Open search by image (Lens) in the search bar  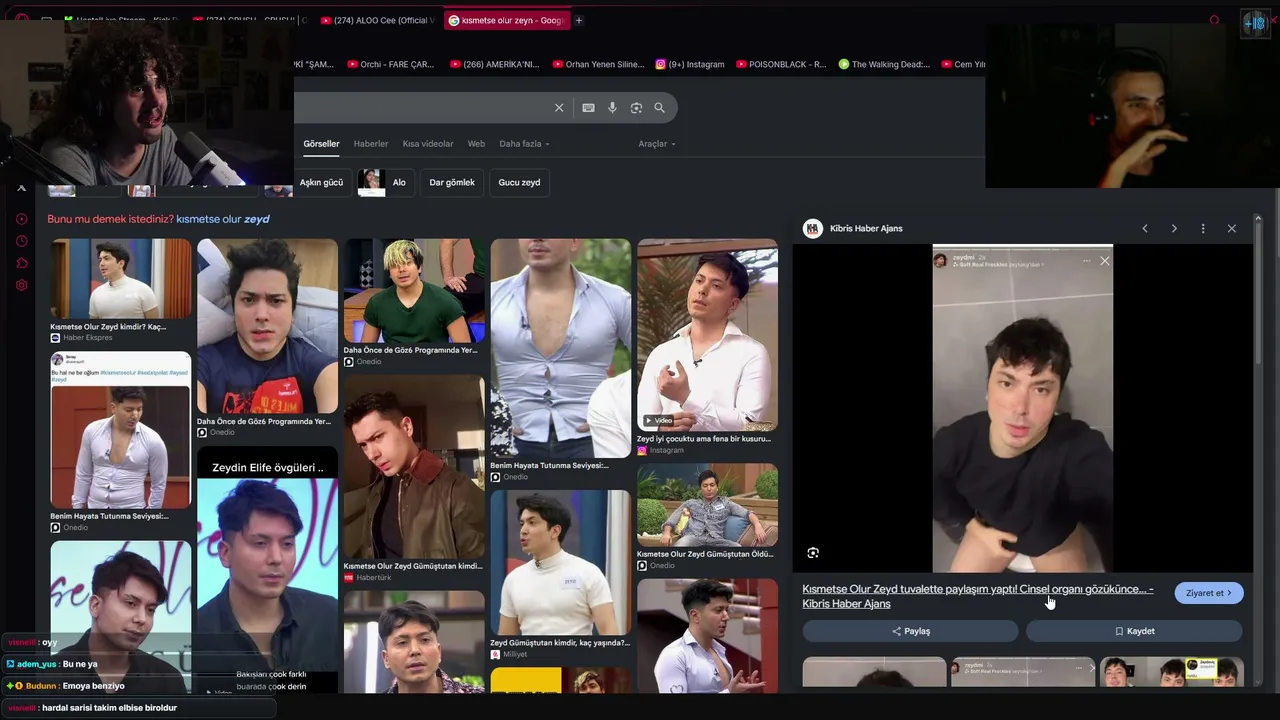point(636,108)
